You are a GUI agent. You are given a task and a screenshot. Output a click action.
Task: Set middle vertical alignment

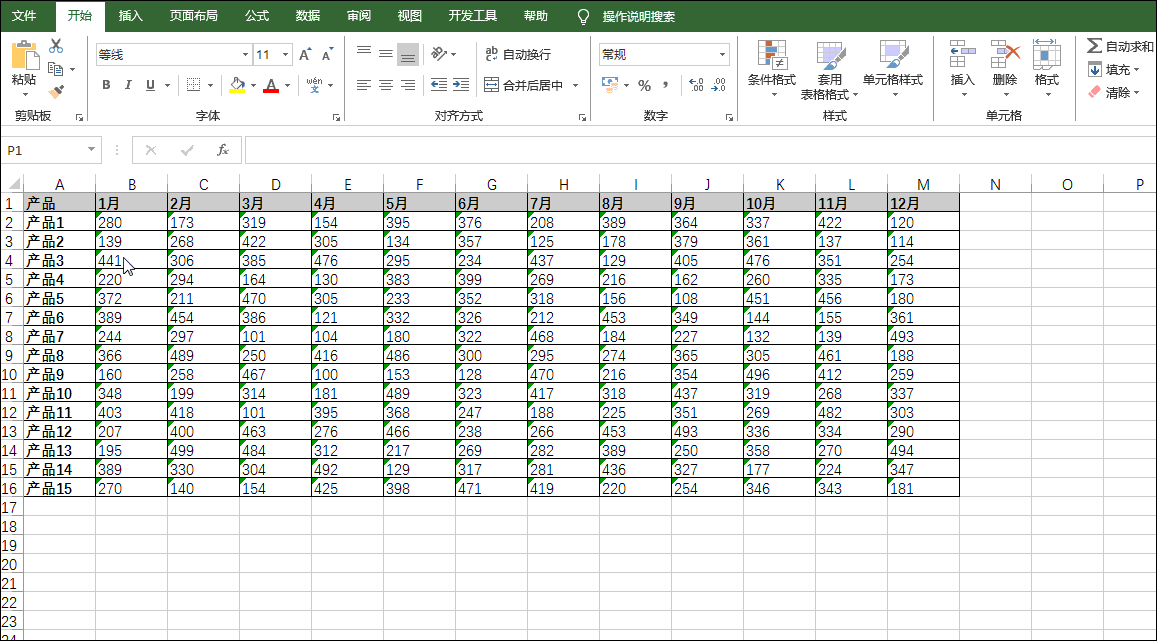pyautogui.click(x=386, y=53)
